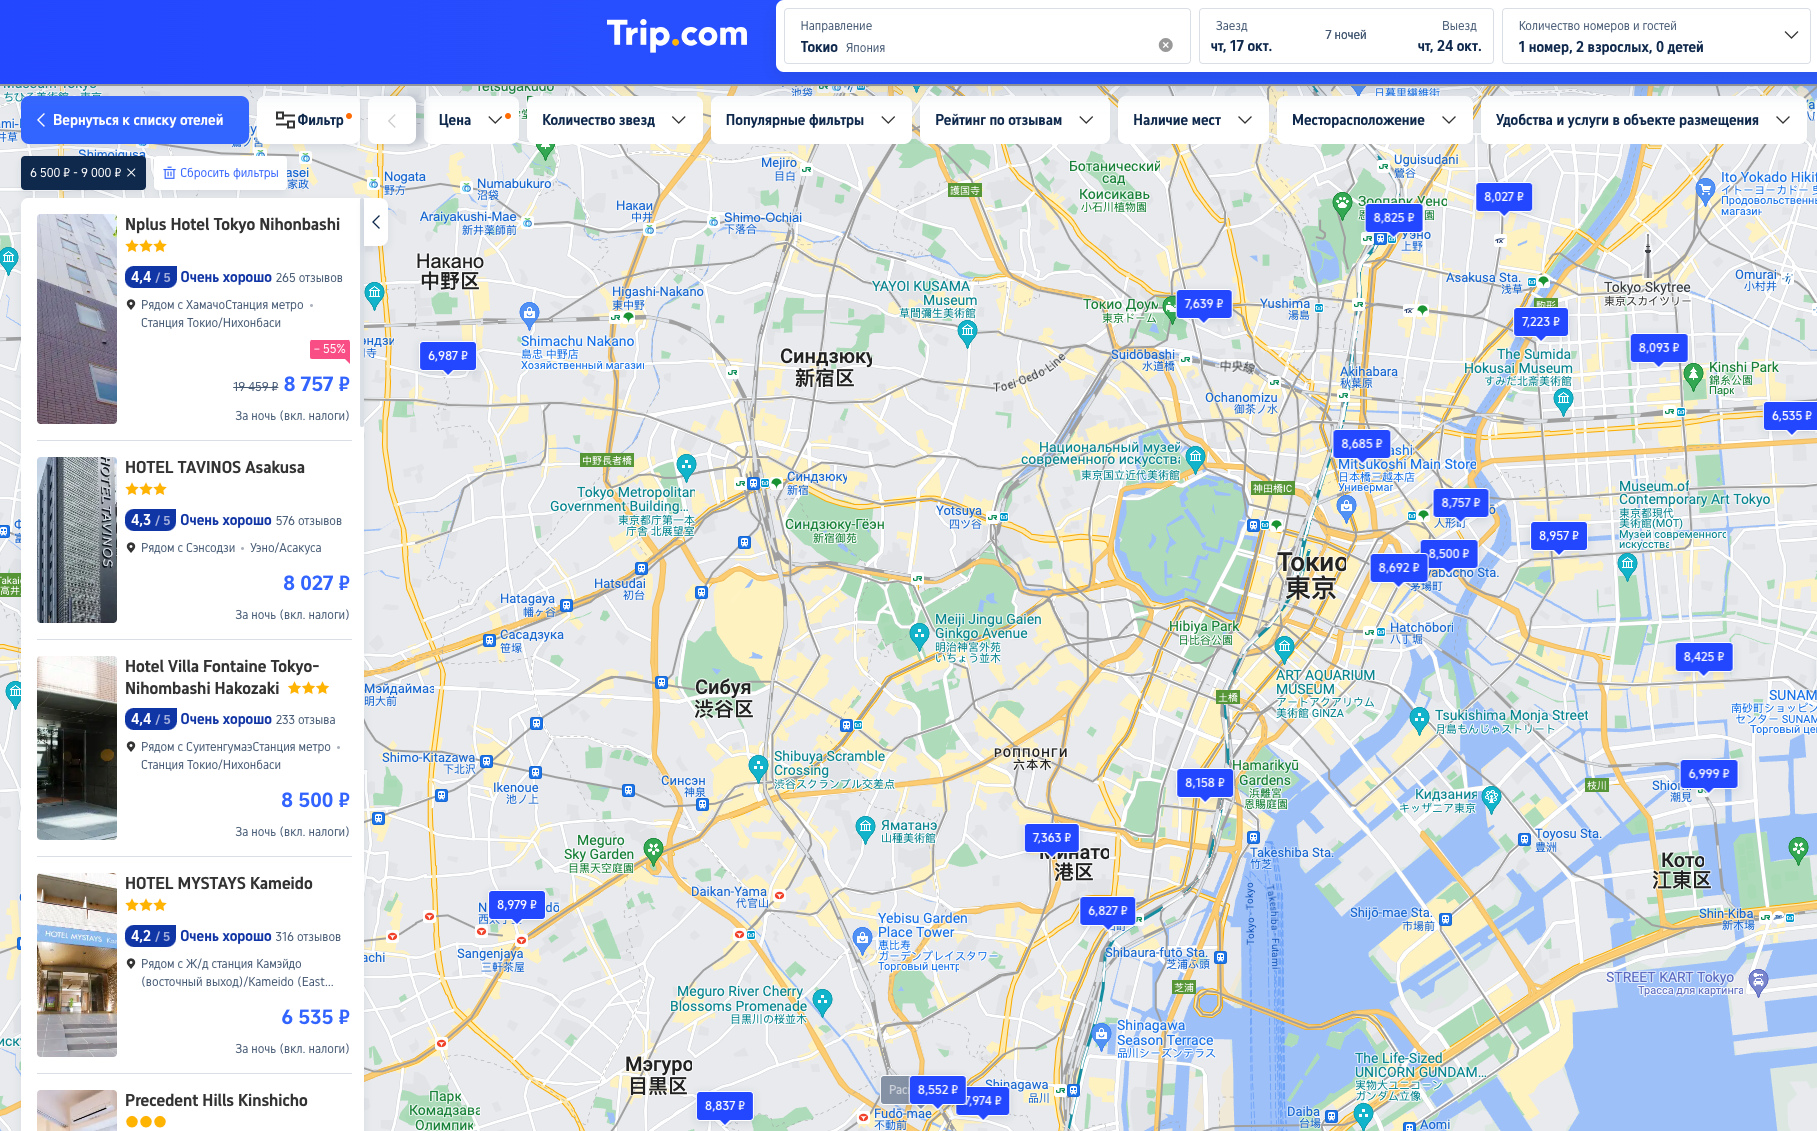1817x1131 pixels.
Task: Open Nplus Hotel Tokyo Nihonbashi photo
Action: (77, 319)
